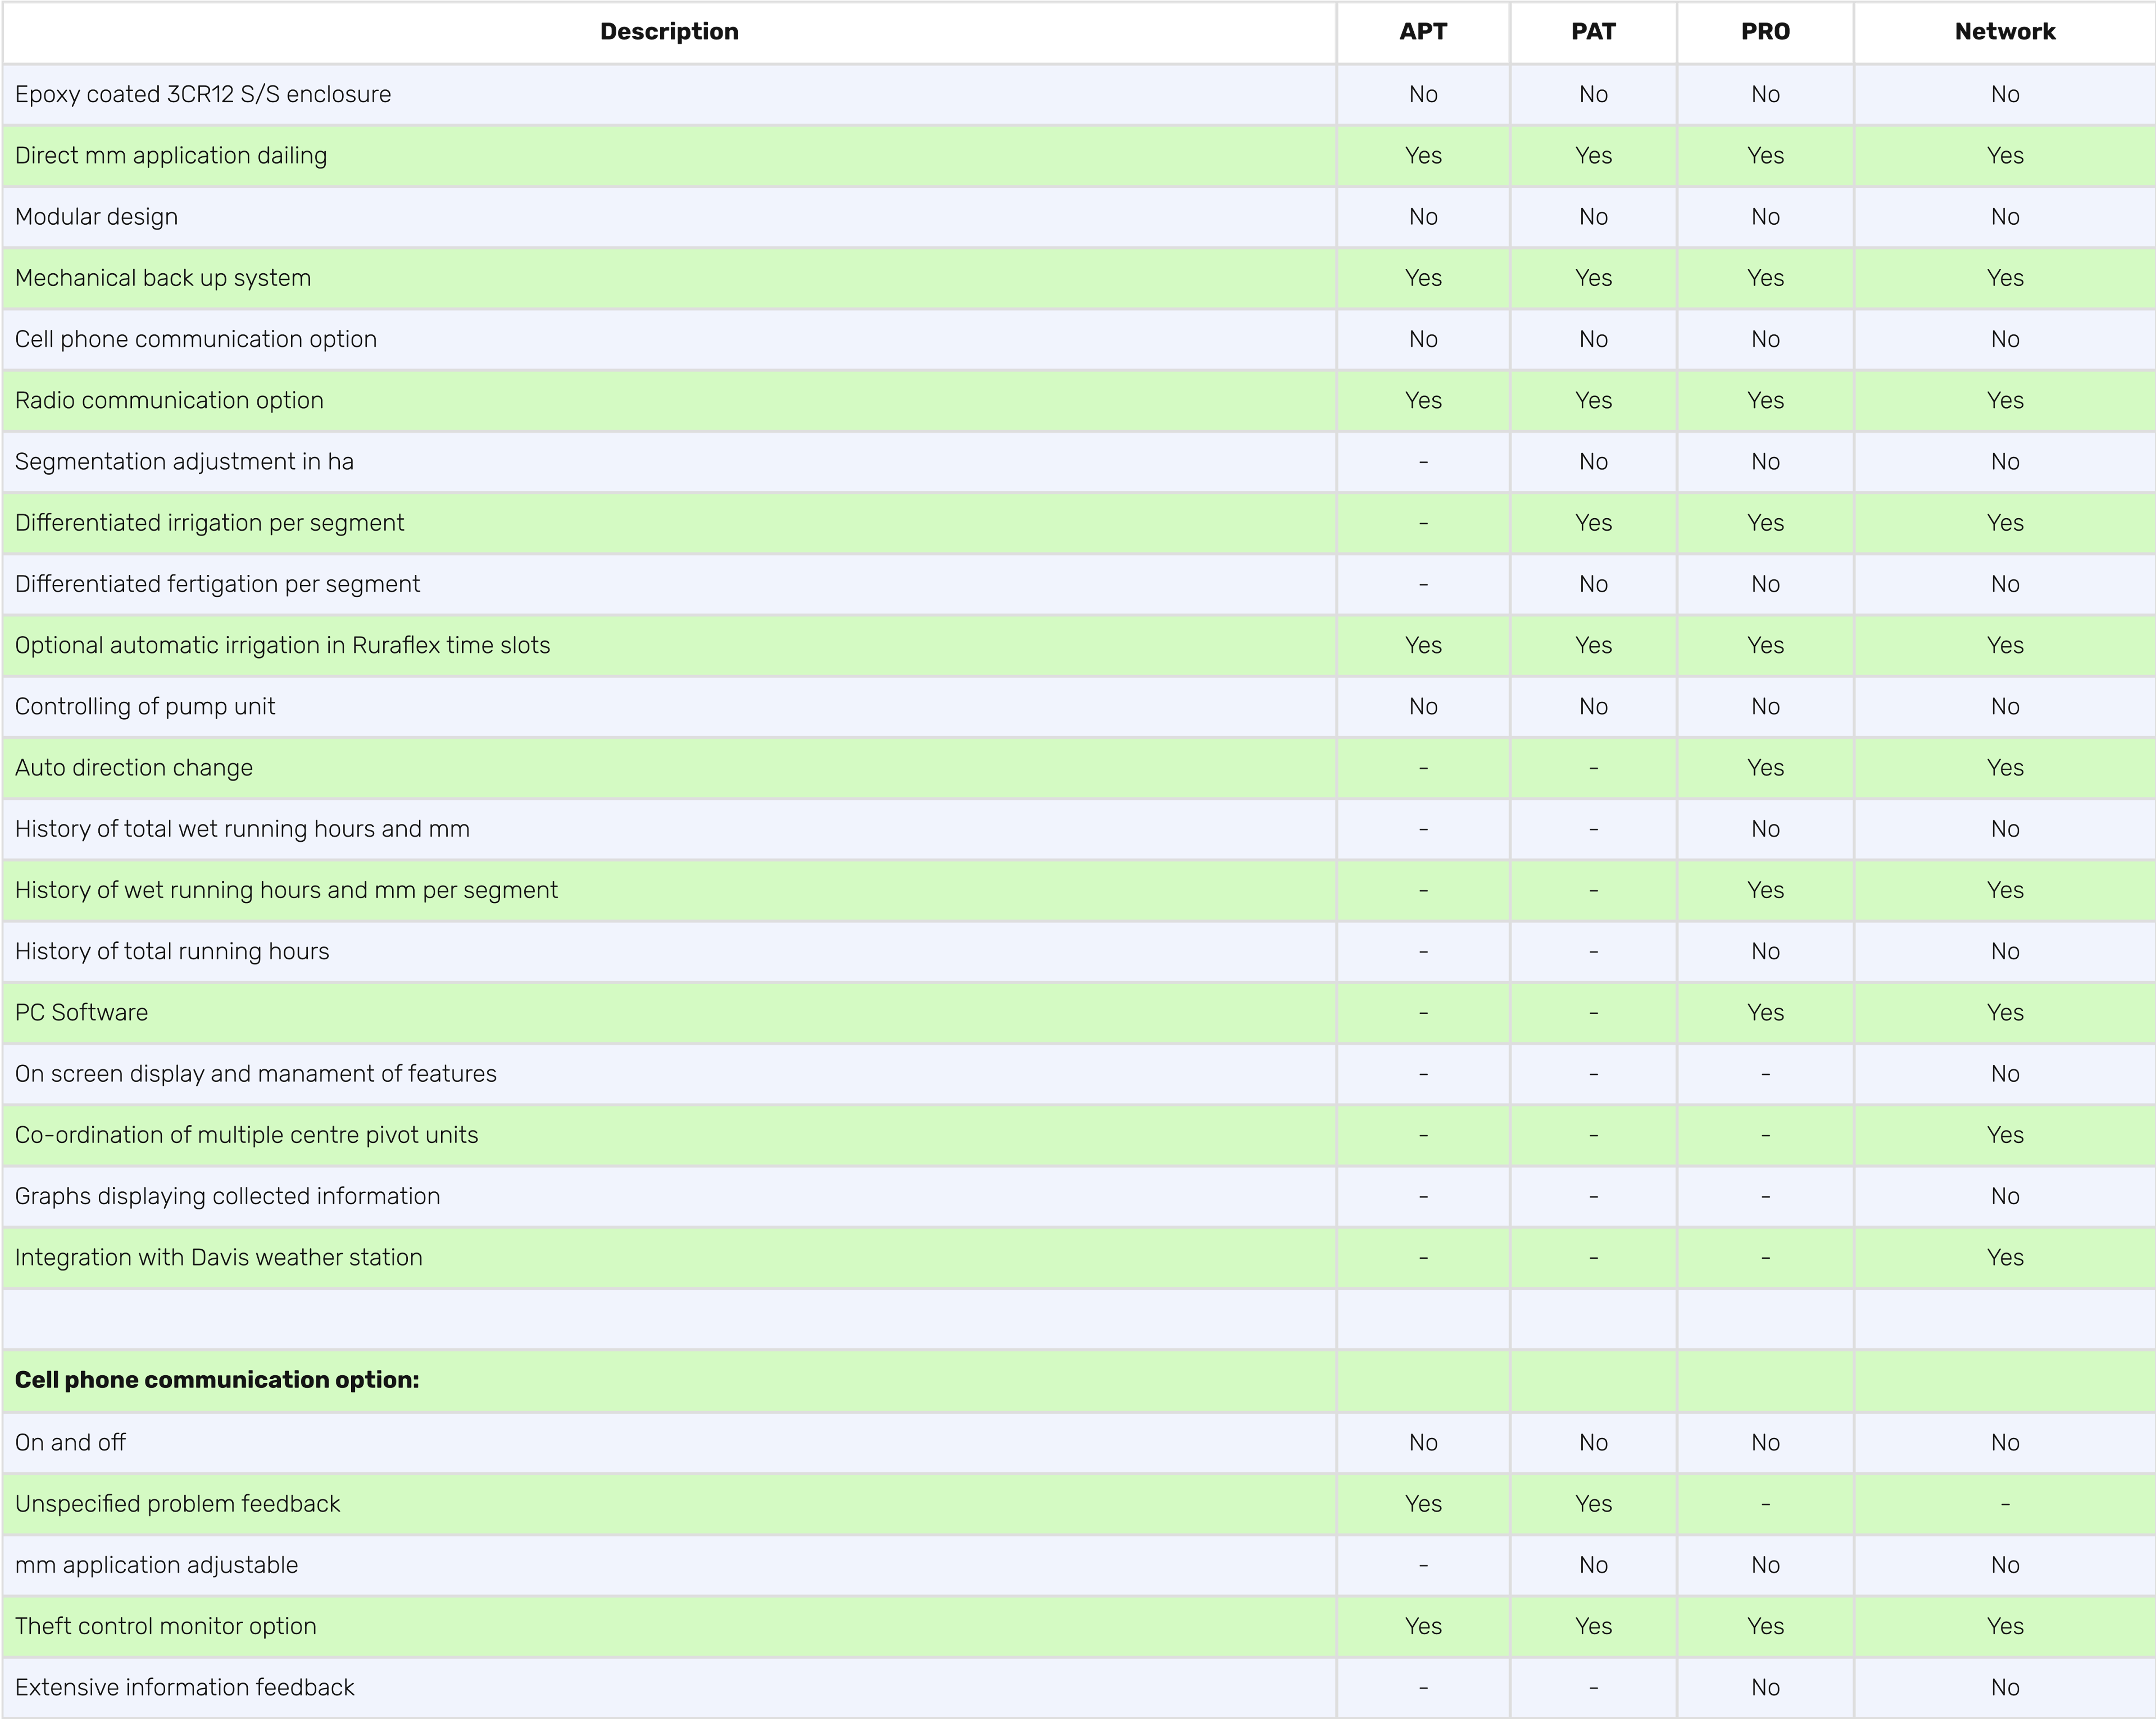Select 'Direct mm application dailing' text
The image size is (2156, 1719).
click(x=171, y=155)
